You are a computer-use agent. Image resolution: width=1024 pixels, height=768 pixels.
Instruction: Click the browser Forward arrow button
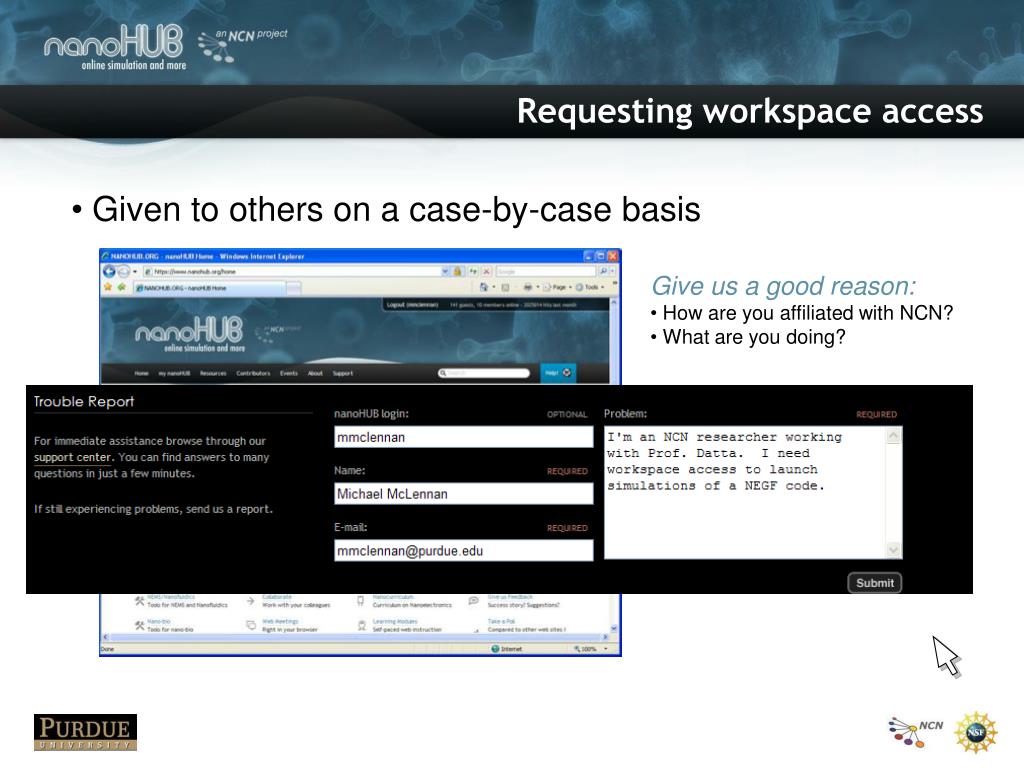pos(123,272)
